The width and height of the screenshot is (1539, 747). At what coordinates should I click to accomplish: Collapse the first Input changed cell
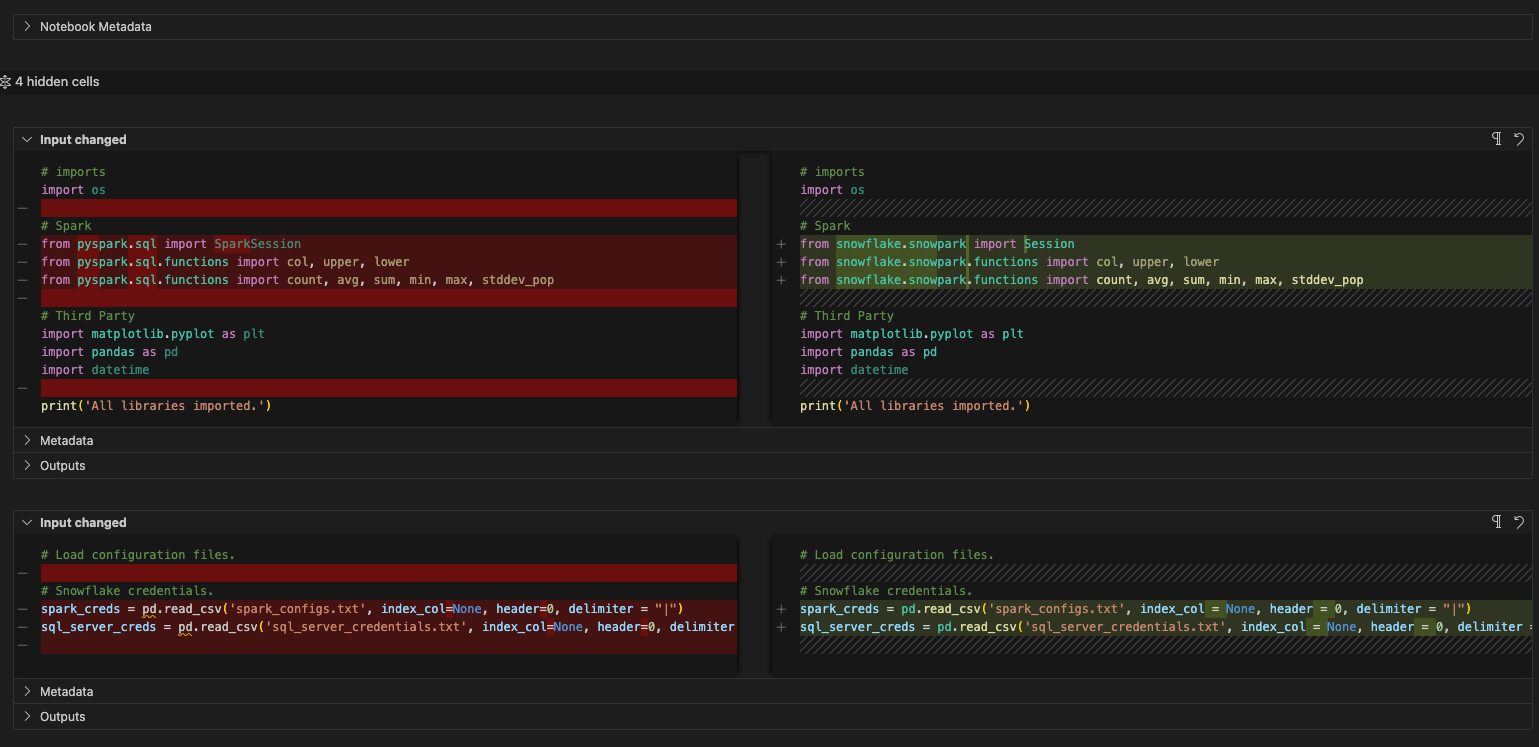pyautogui.click(x=26, y=139)
